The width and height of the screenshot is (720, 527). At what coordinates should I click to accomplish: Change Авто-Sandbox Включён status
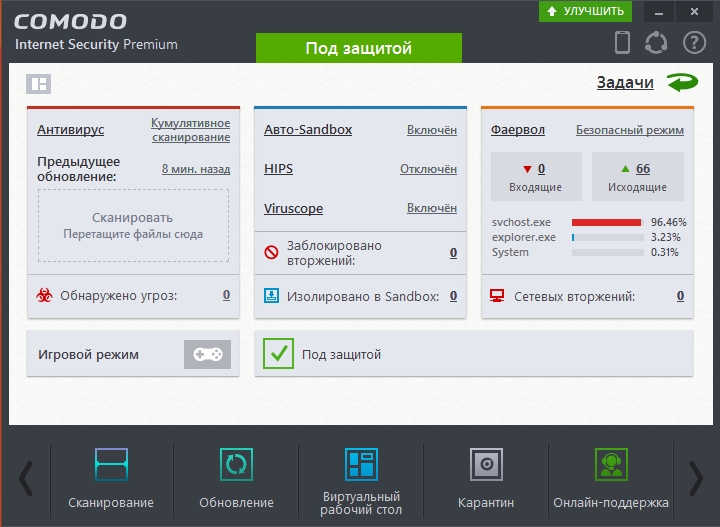(432, 130)
